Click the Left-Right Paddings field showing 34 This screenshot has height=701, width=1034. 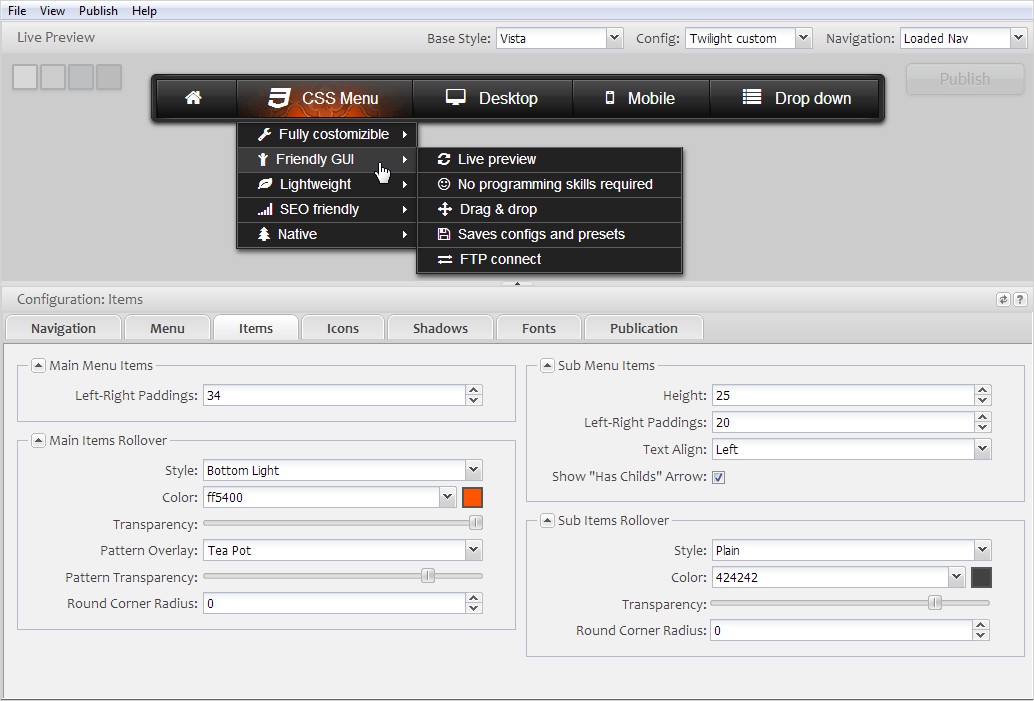point(333,395)
